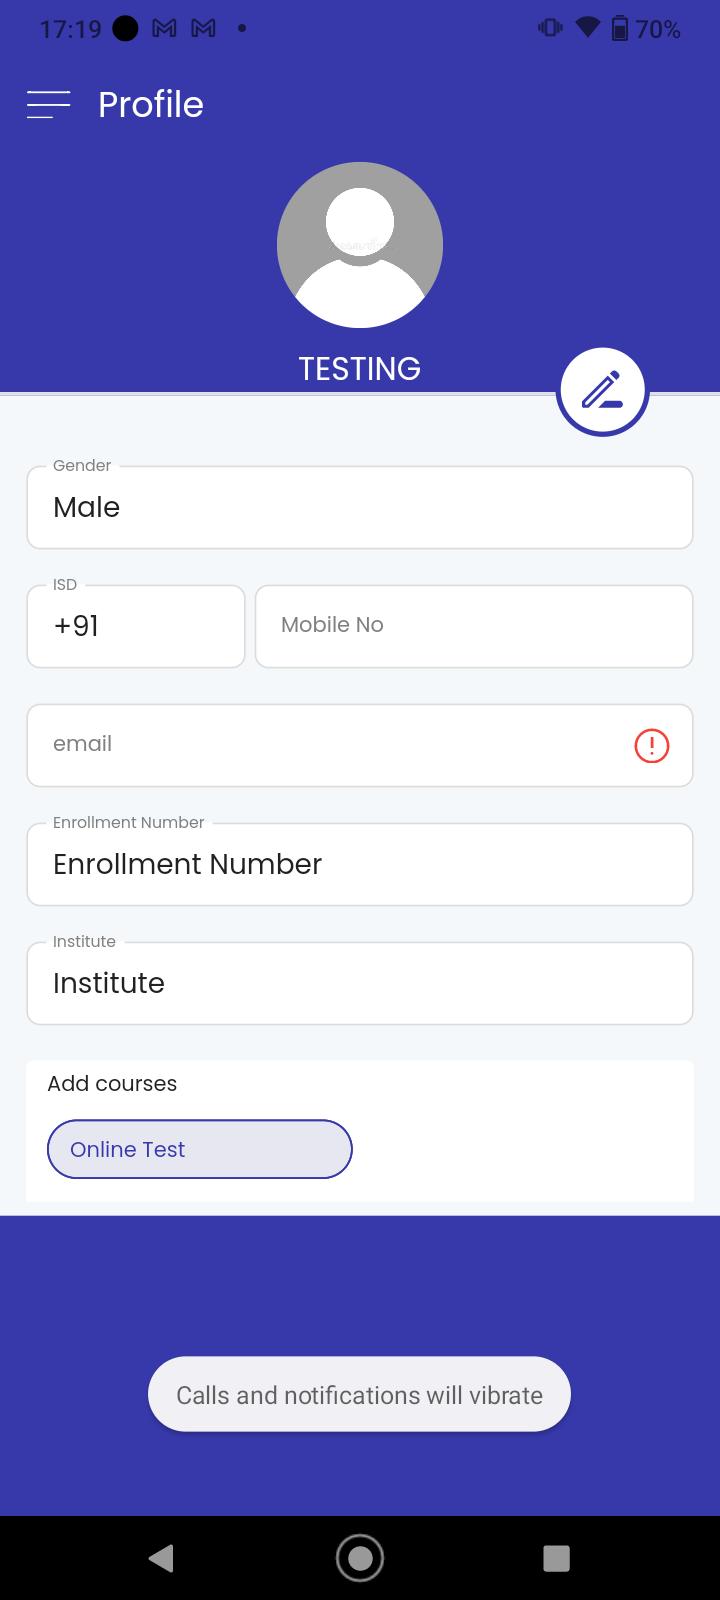Tap the profile avatar picture
720x1600 pixels.
coord(360,245)
